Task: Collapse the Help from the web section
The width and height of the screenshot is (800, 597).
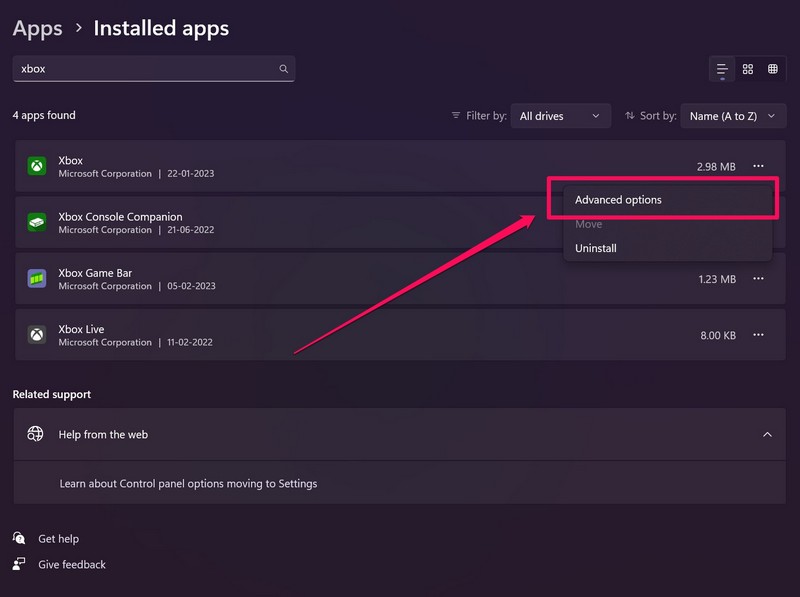Action: (767, 435)
